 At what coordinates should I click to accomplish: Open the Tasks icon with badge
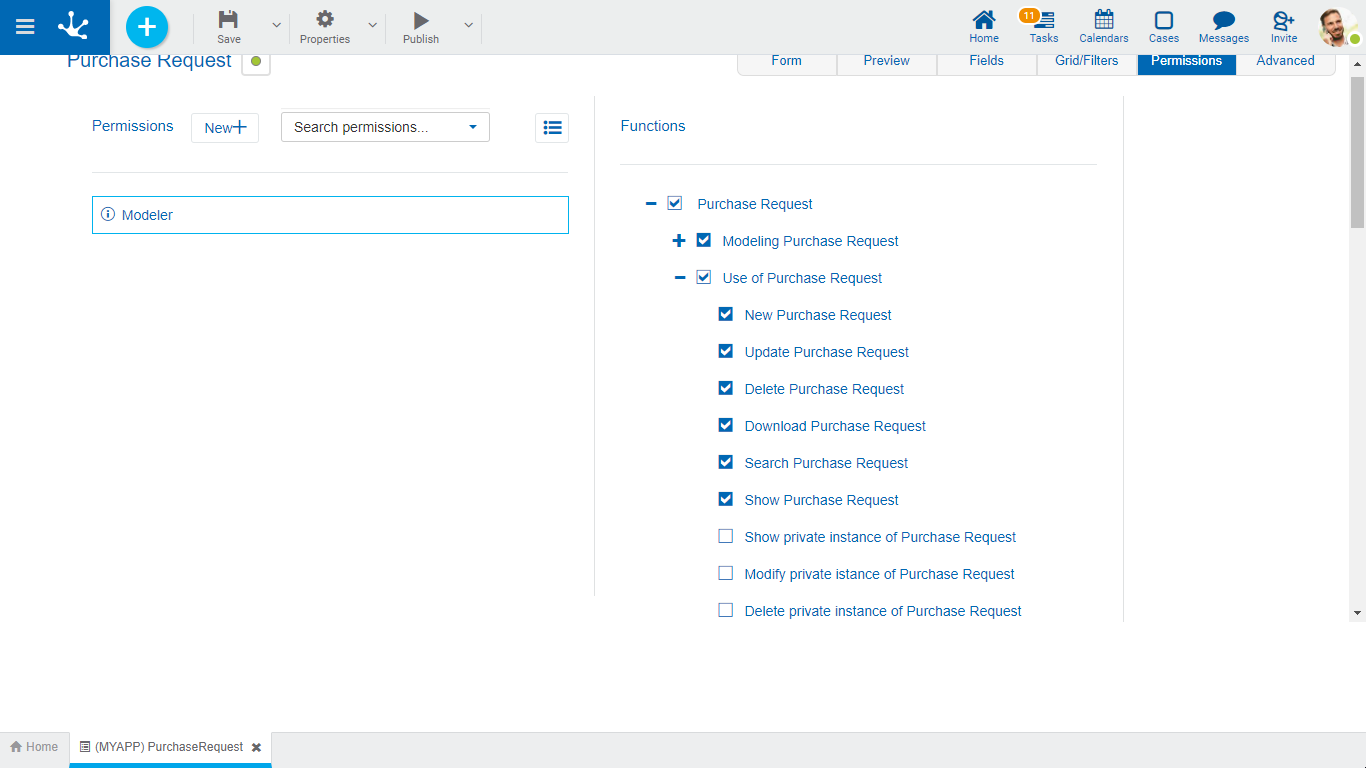[x=1043, y=21]
